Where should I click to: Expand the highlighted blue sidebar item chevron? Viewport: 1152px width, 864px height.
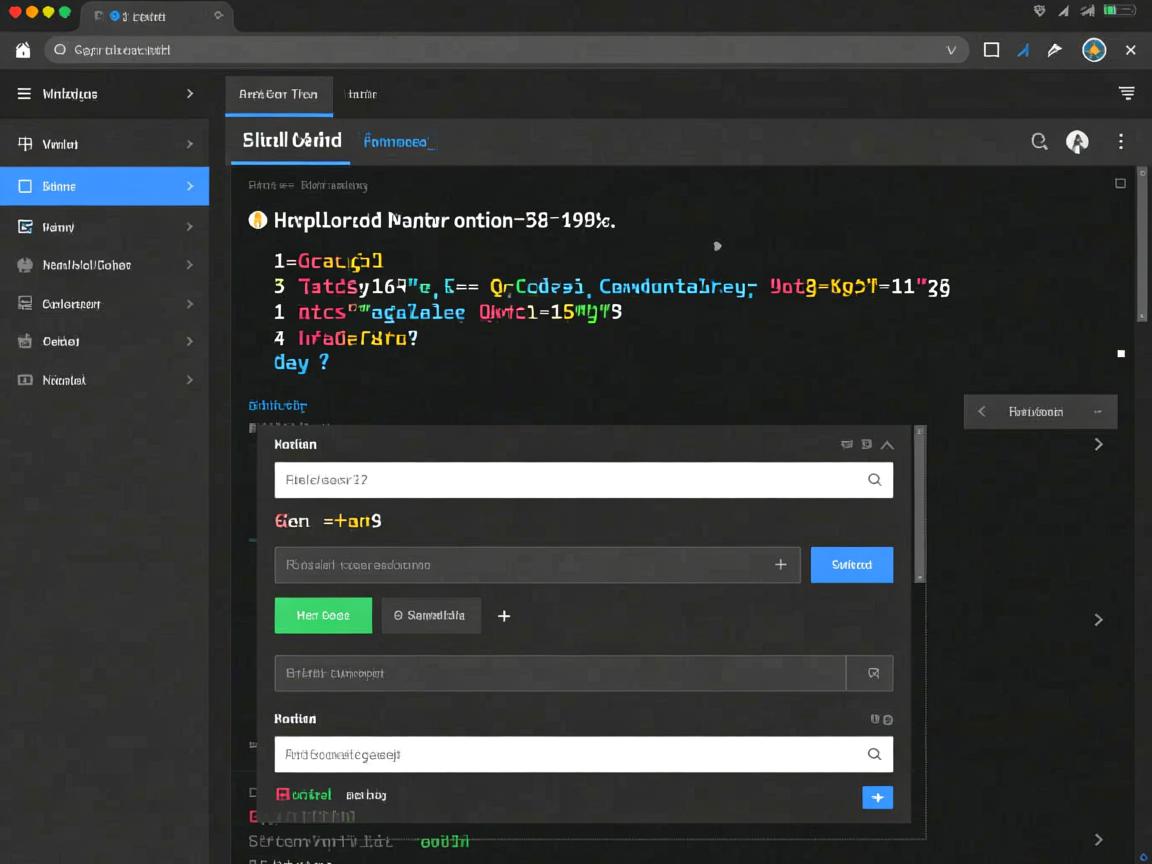click(190, 186)
